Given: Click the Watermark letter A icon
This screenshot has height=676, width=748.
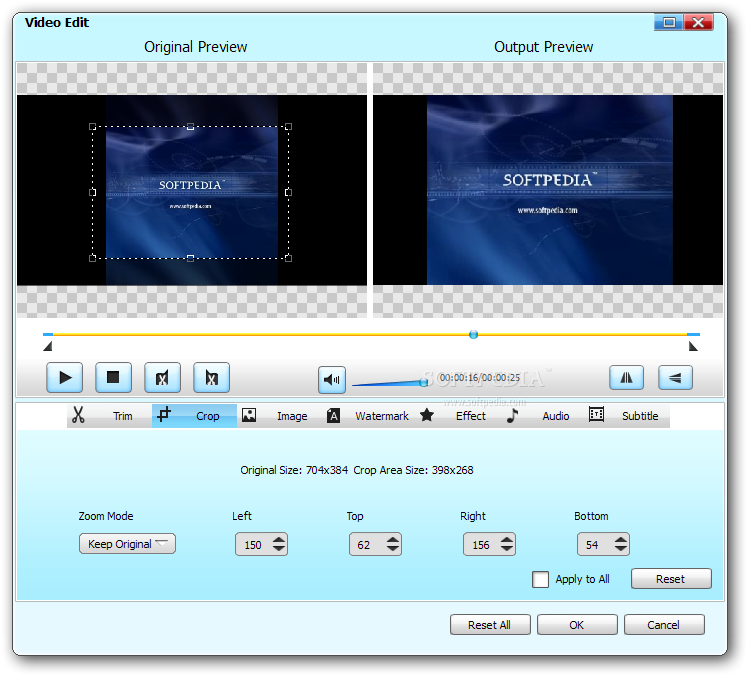Looking at the screenshot, I should pyautogui.click(x=333, y=416).
